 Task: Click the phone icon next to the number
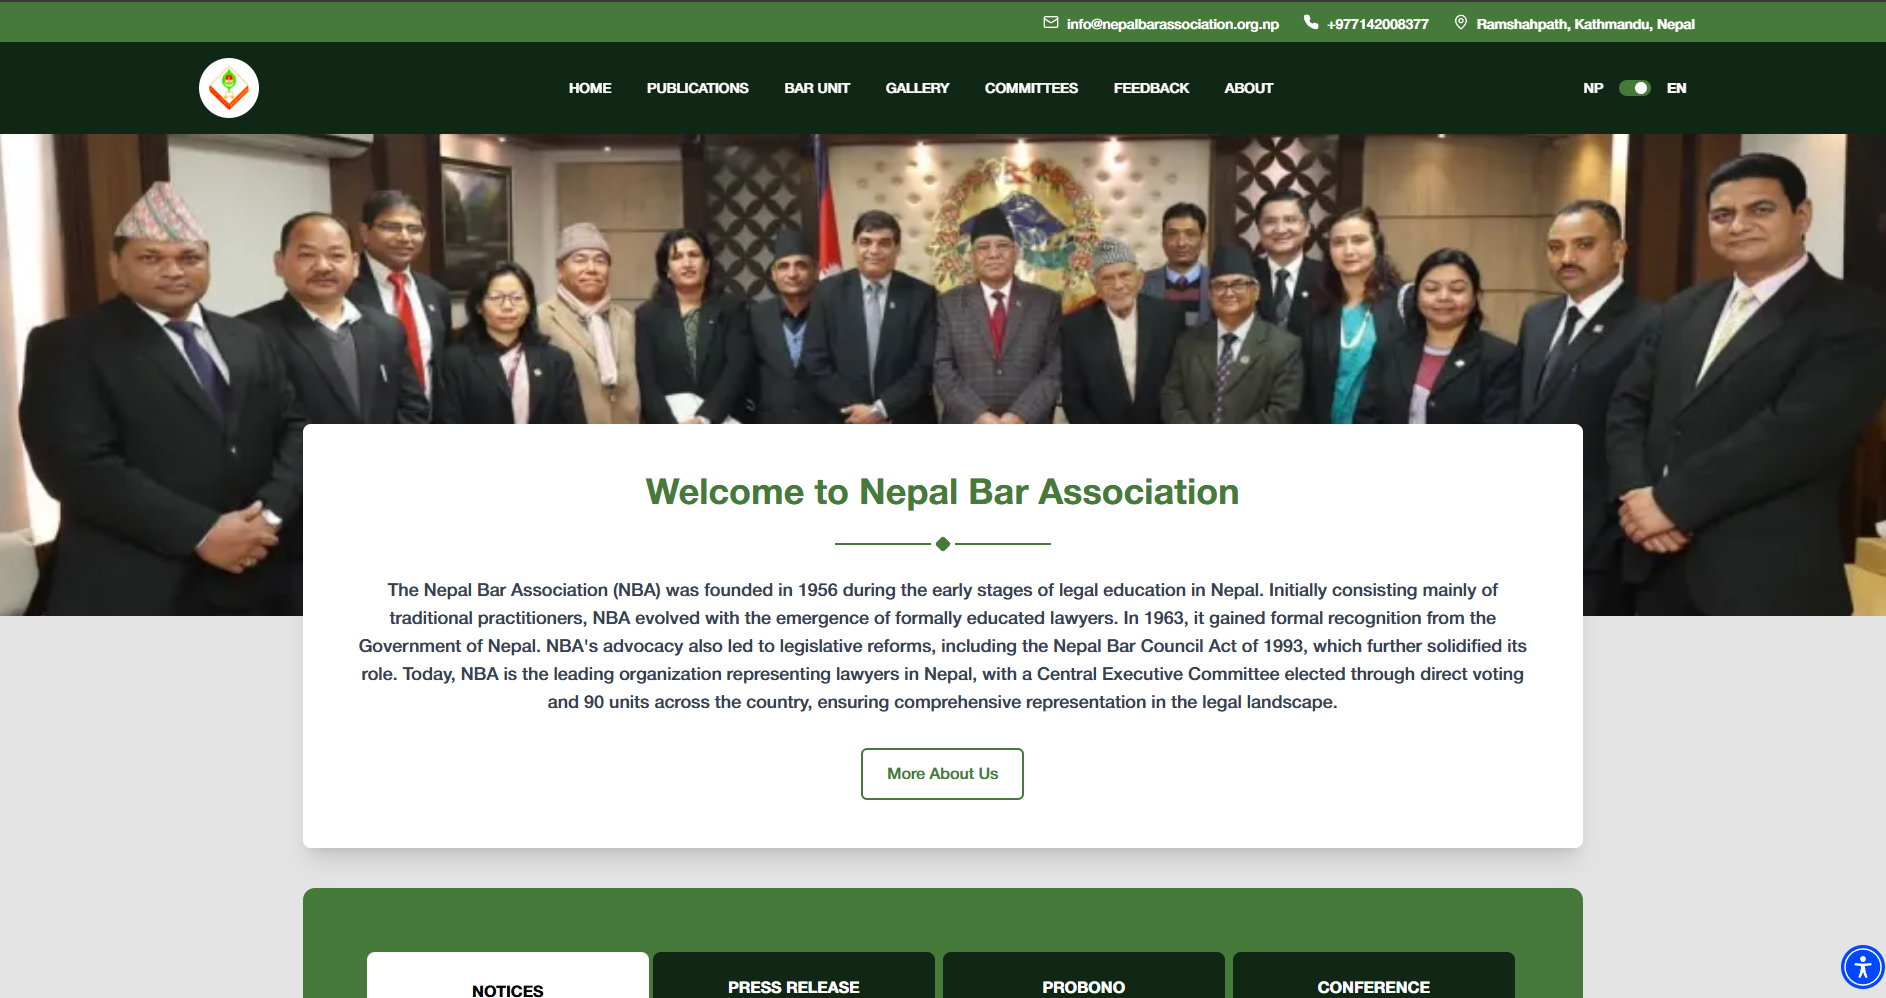pos(1310,21)
